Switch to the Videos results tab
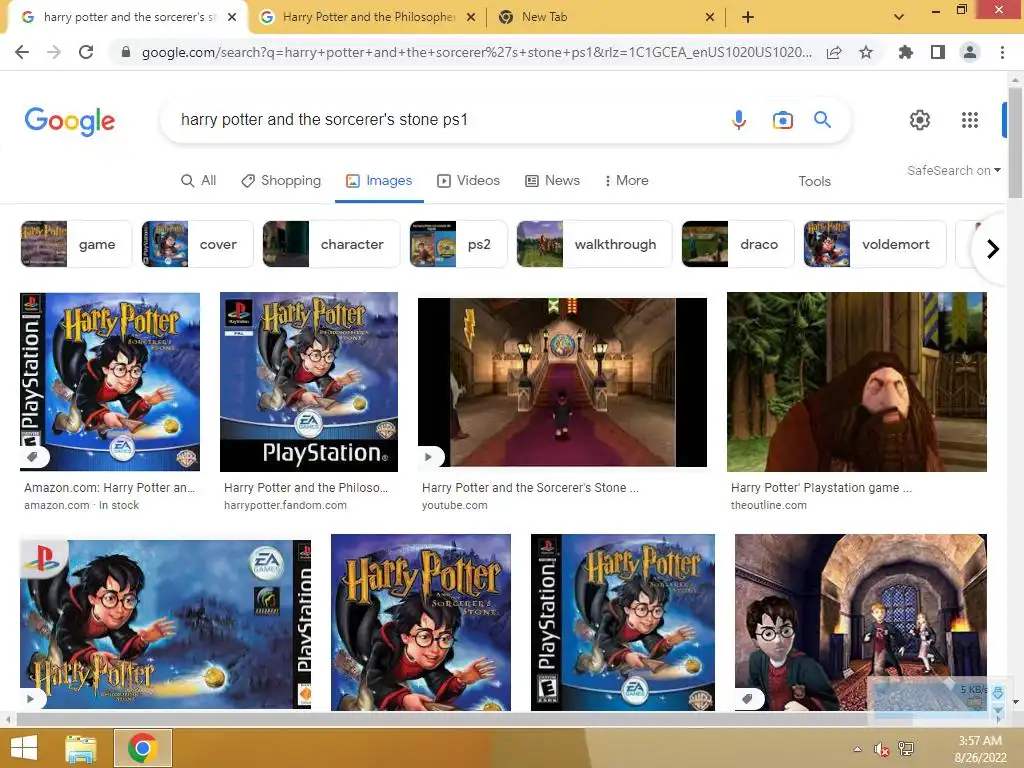Image resolution: width=1024 pixels, height=768 pixels. tap(468, 180)
